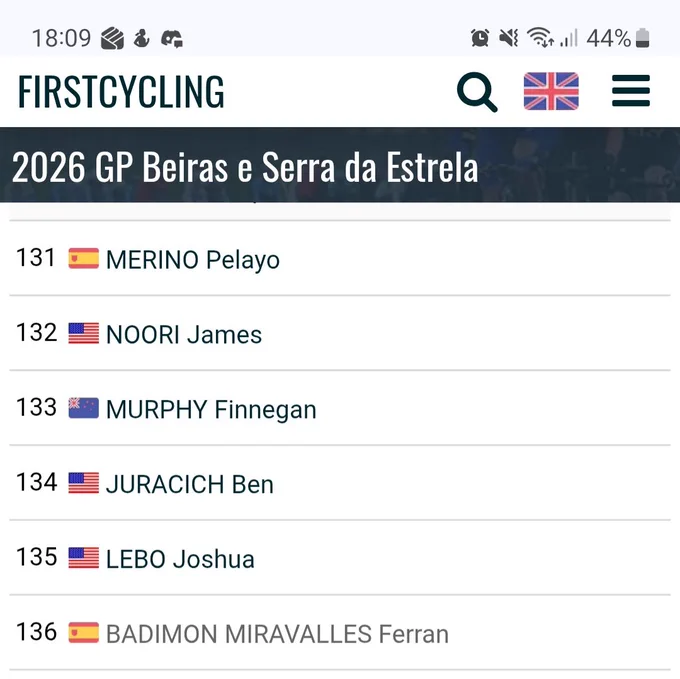Tap 2026 GP Beiras e Serra da Estrela title
680x679 pixels.
245,167
